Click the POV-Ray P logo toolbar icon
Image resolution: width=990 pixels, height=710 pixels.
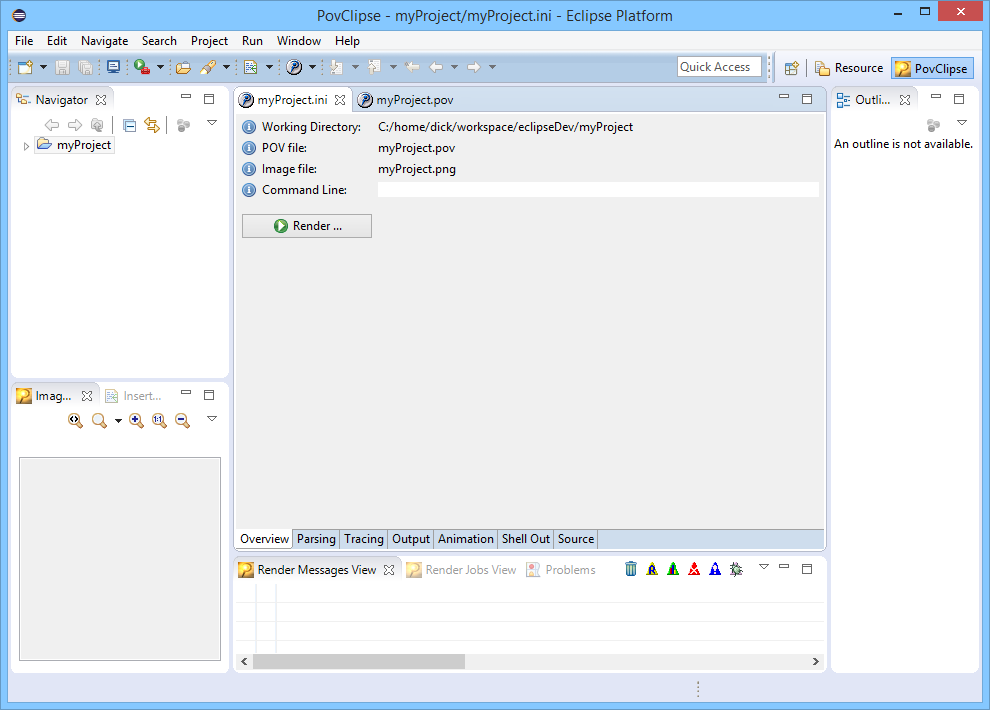coord(294,67)
